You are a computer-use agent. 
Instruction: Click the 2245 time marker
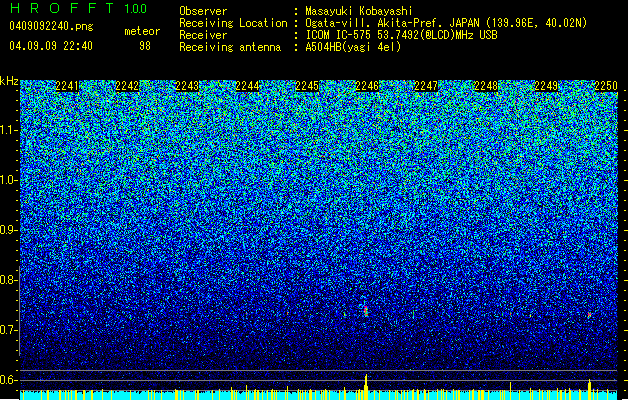pos(307,86)
